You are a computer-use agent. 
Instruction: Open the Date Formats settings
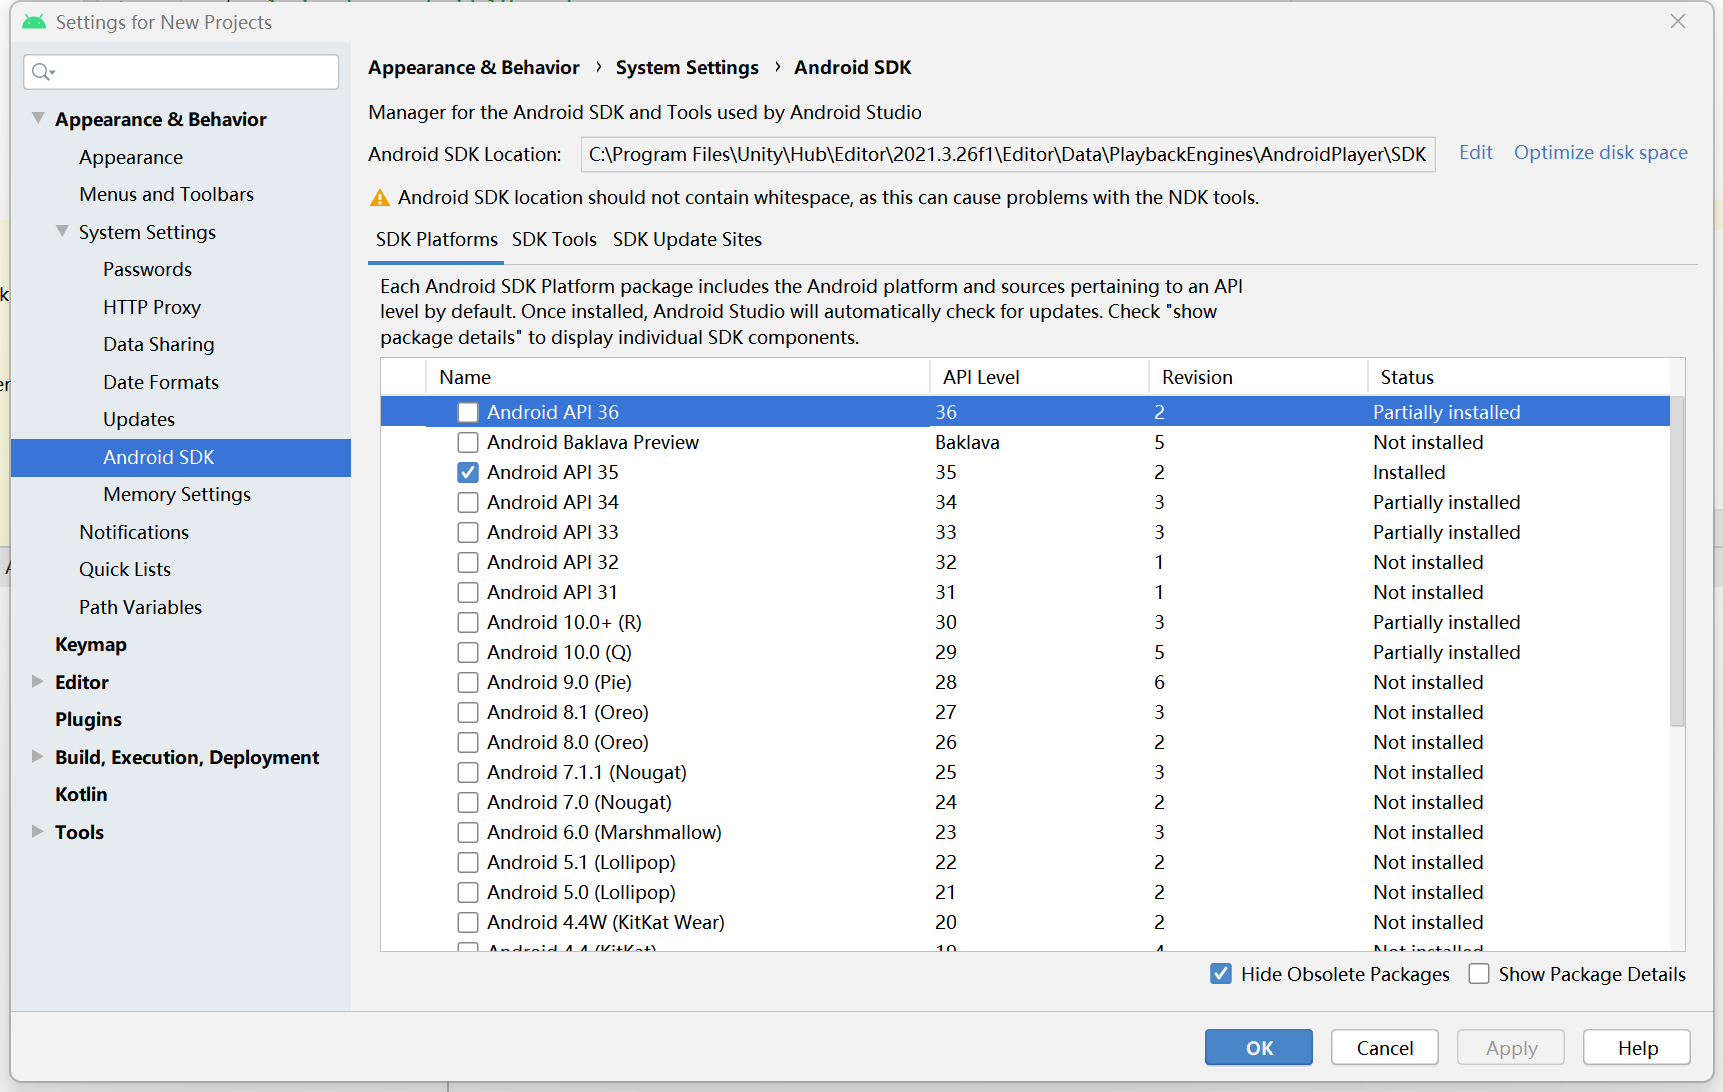[160, 382]
